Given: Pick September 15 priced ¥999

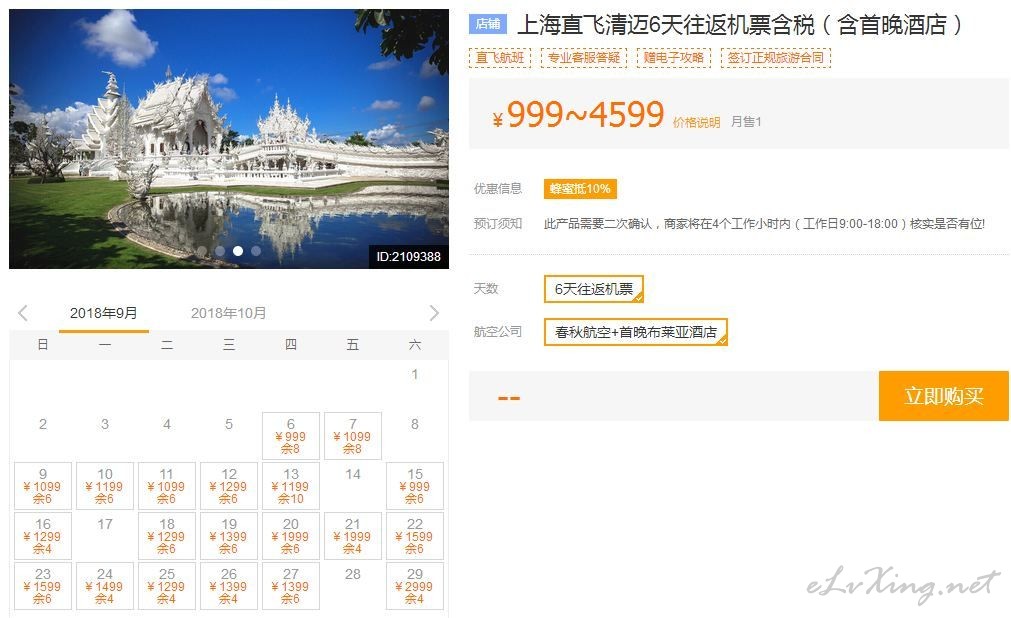Looking at the screenshot, I should tap(415, 486).
